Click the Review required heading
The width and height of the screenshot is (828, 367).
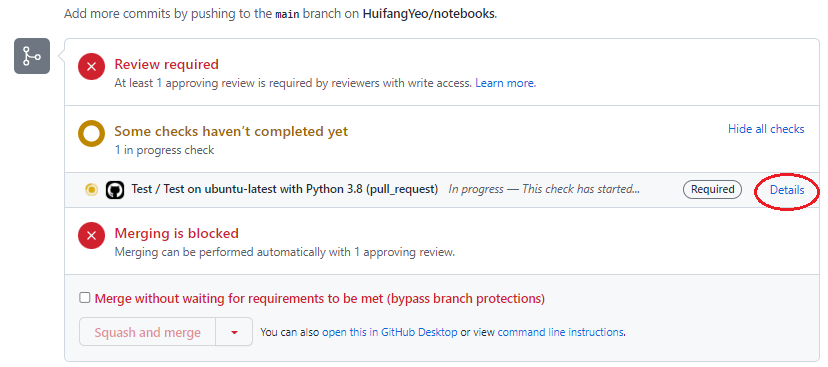pyautogui.click(x=166, y=64)
